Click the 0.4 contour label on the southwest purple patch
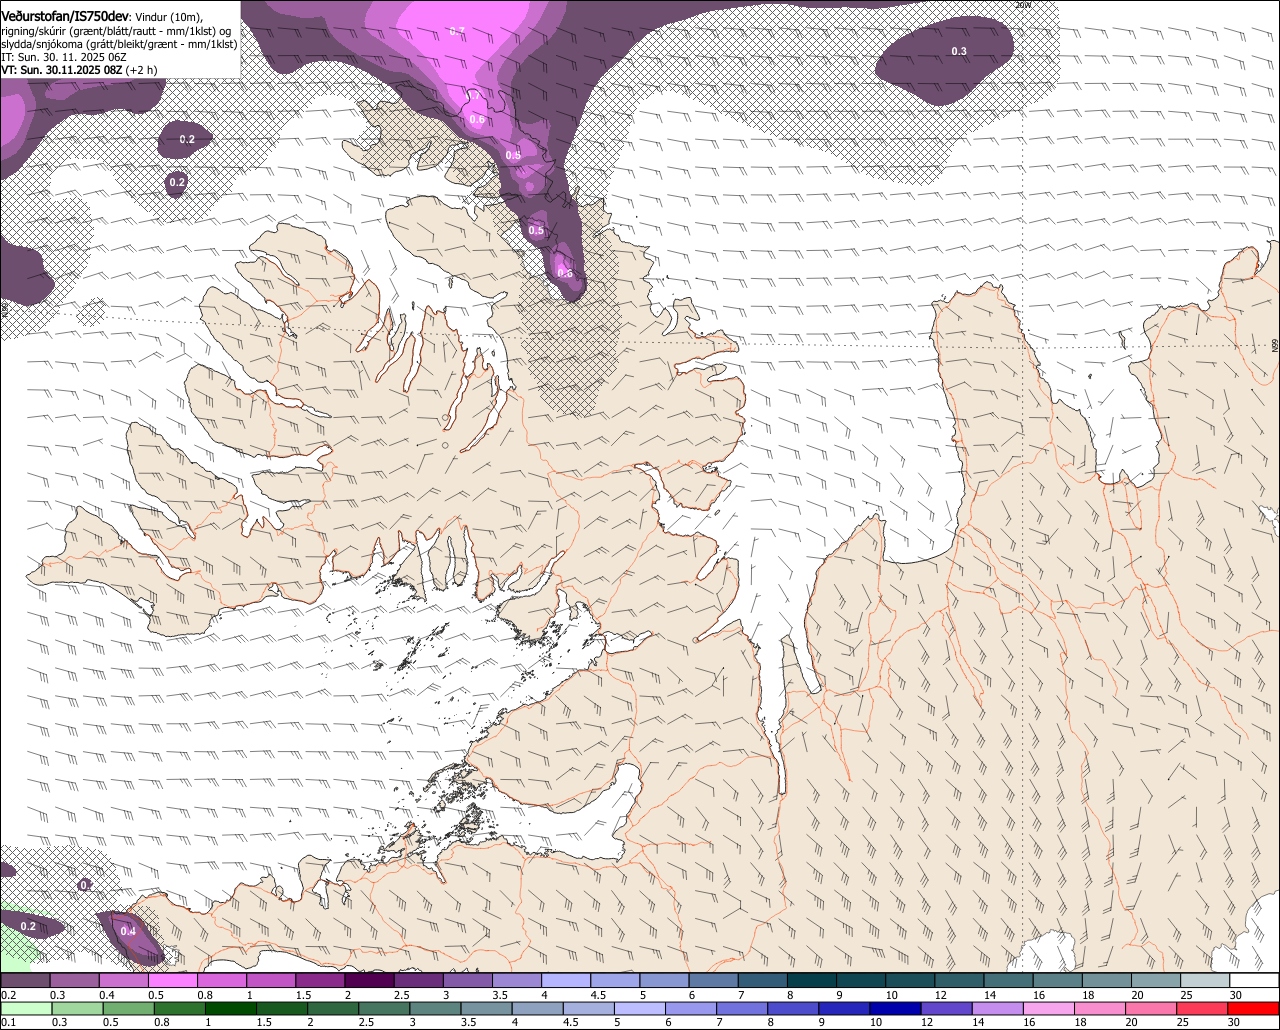The height and width of the screenshot is (1030, 1280). (128, 931)
